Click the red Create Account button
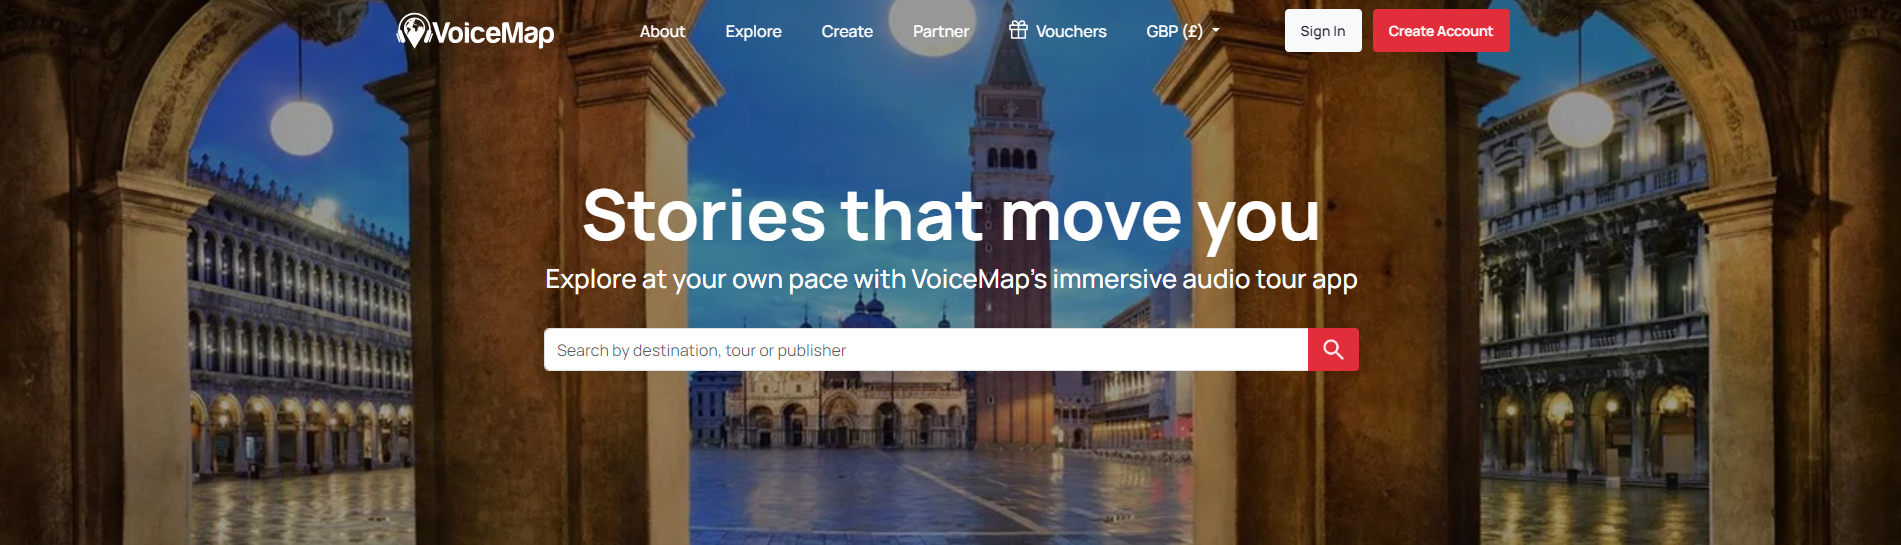This screenshot has width=1901, height=545. click(x=1441, y=31)
